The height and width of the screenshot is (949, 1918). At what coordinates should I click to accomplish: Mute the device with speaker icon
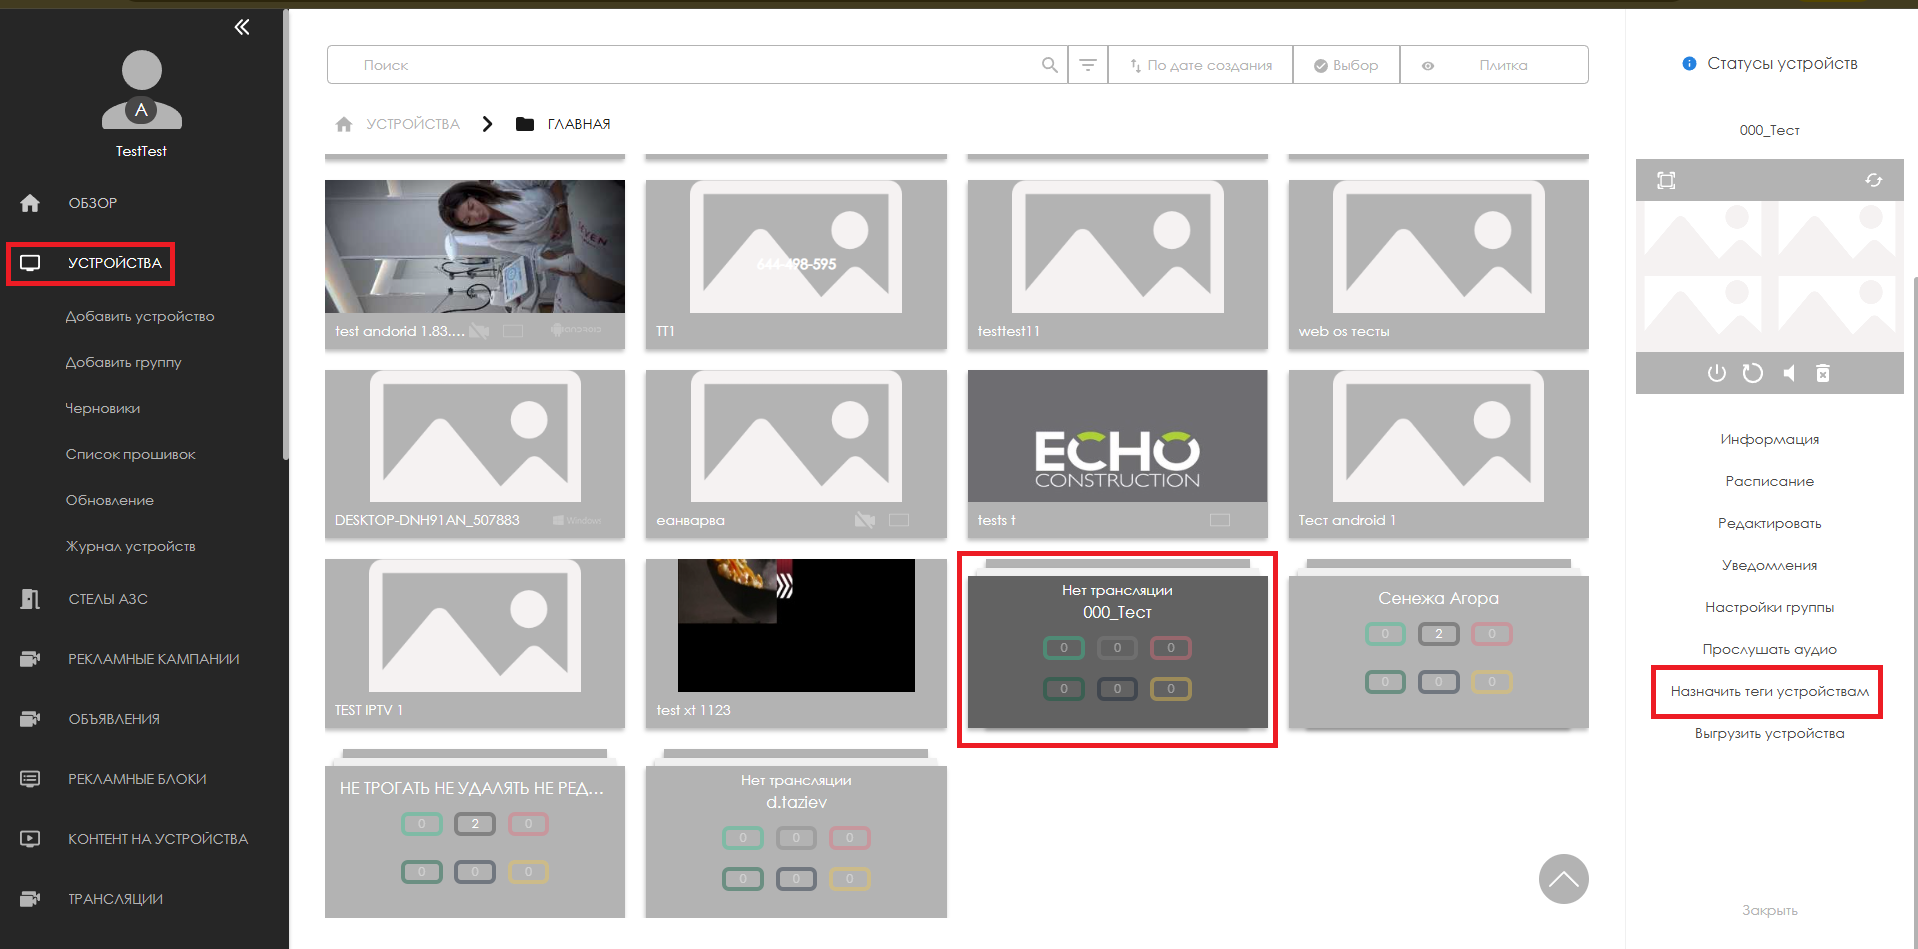(1788, 373)
